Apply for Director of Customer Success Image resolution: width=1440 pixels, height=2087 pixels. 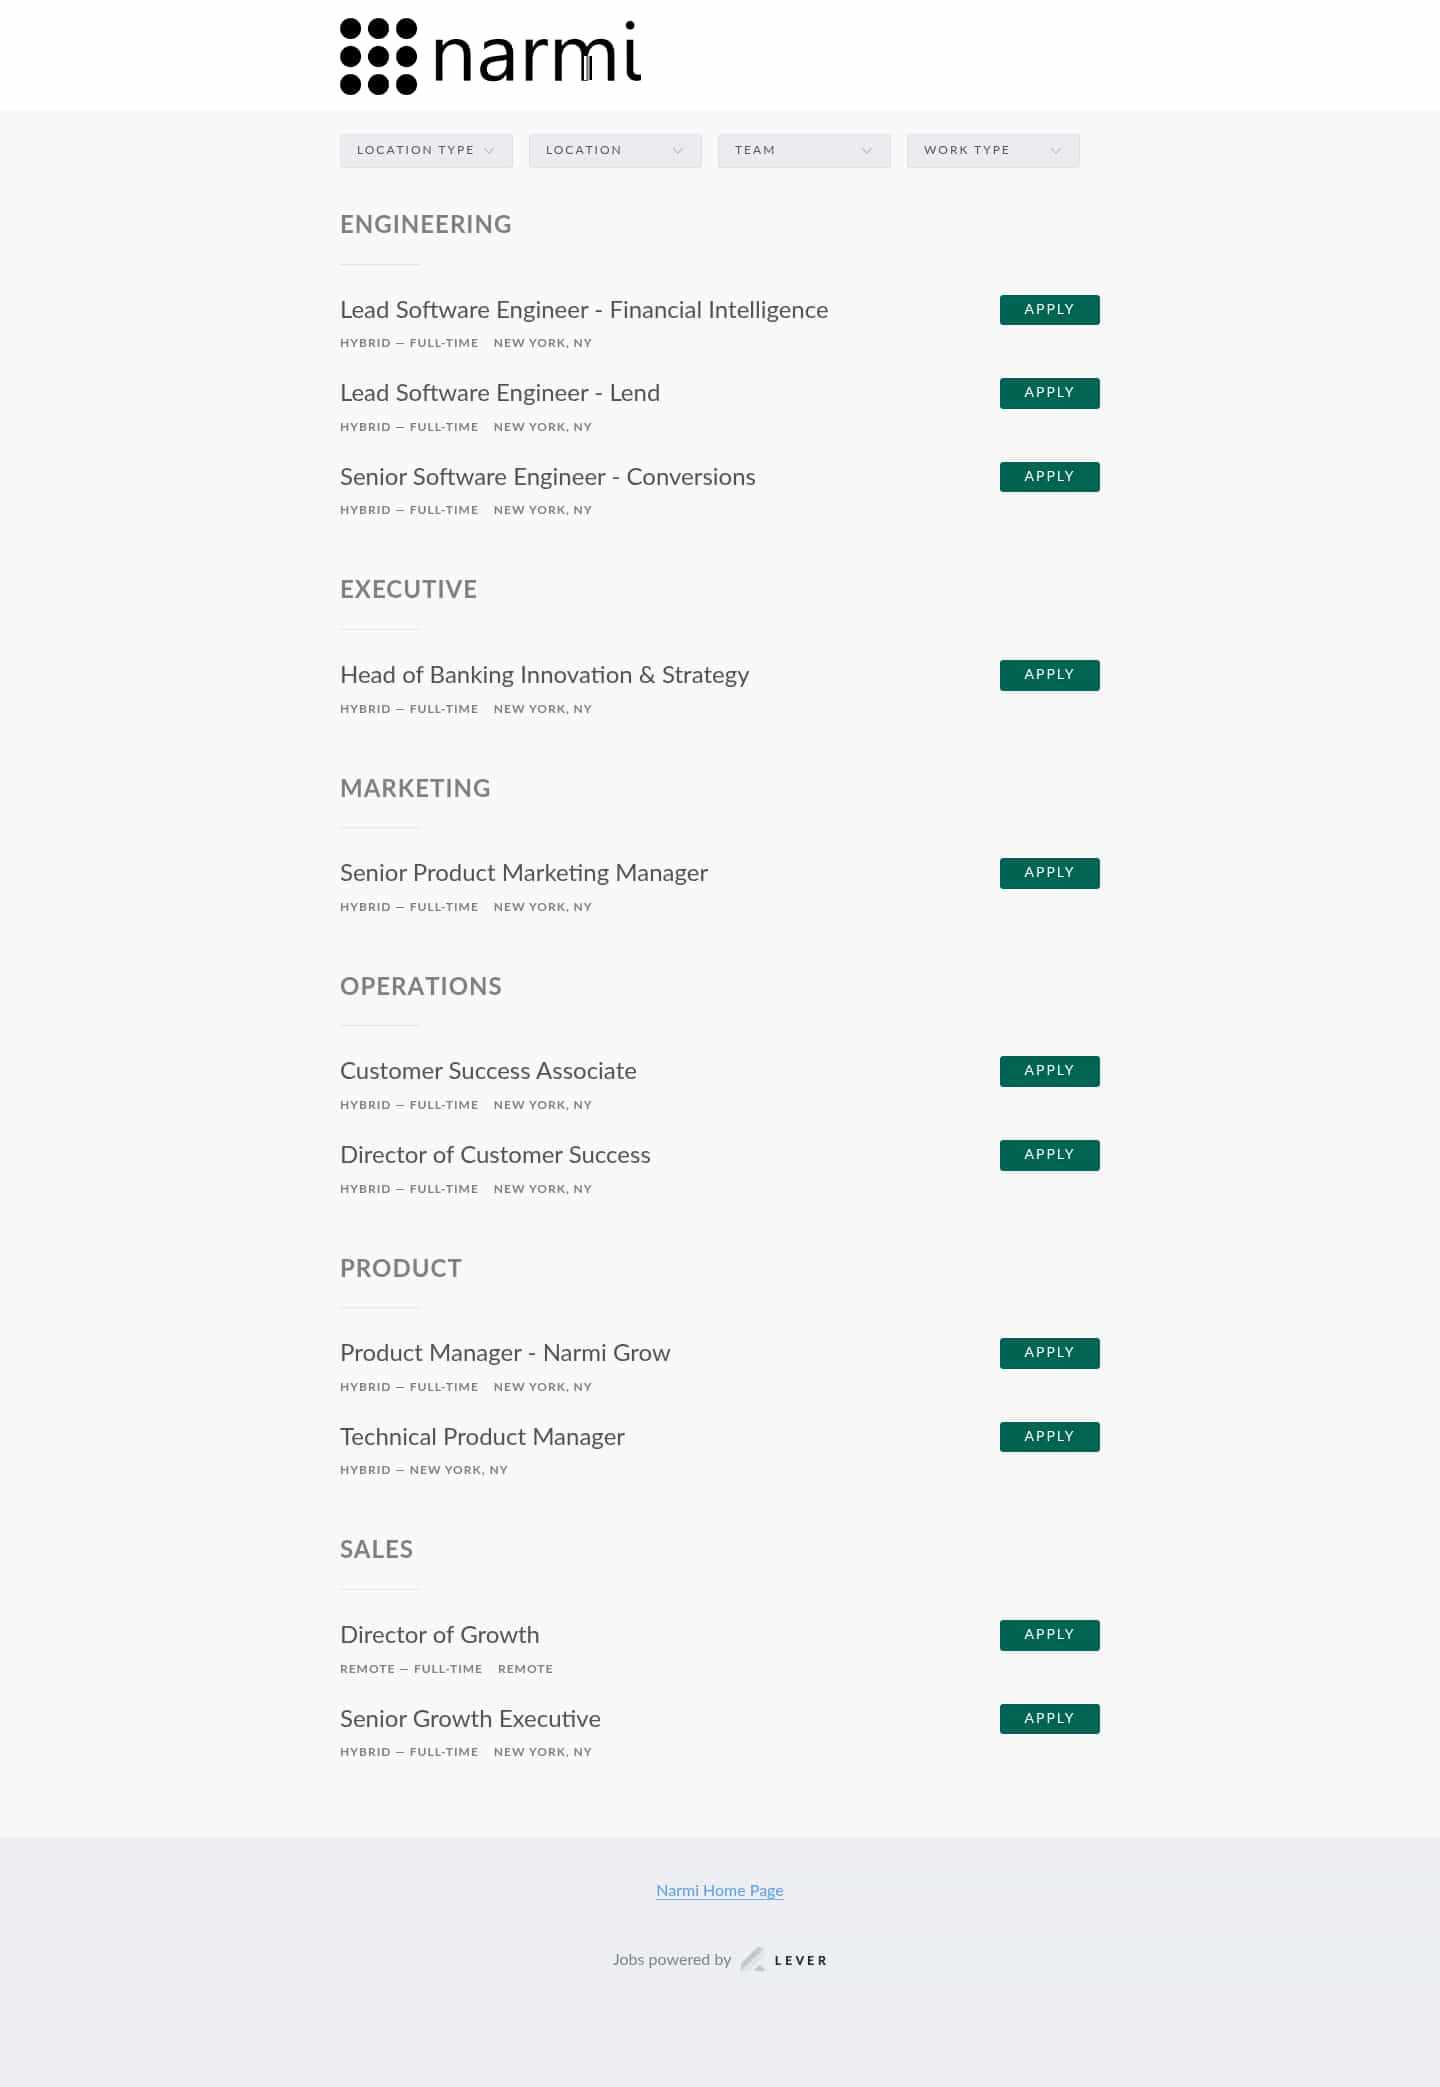click(x=1049, y=1155)
